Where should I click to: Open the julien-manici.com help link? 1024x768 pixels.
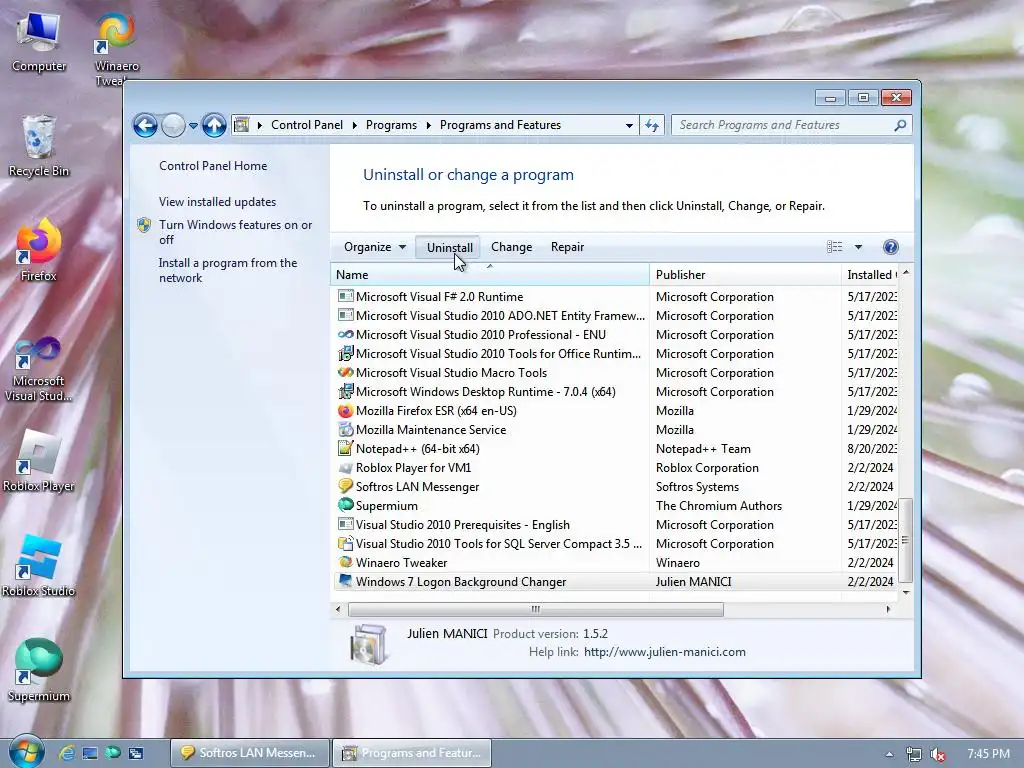[664, 652]
